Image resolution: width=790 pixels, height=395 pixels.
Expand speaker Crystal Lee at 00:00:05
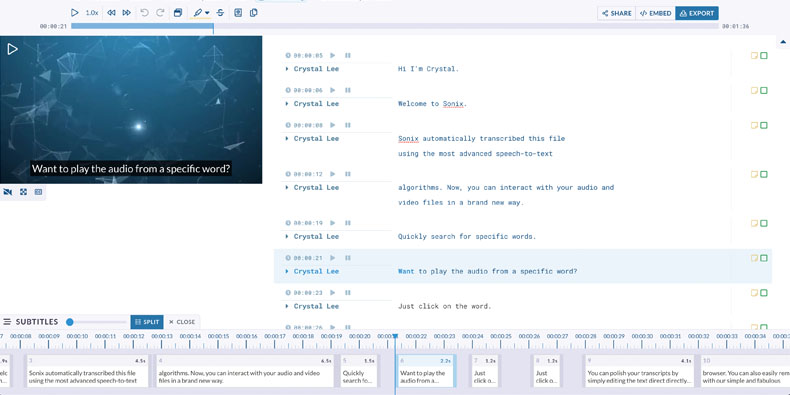[x=287, y=69]
